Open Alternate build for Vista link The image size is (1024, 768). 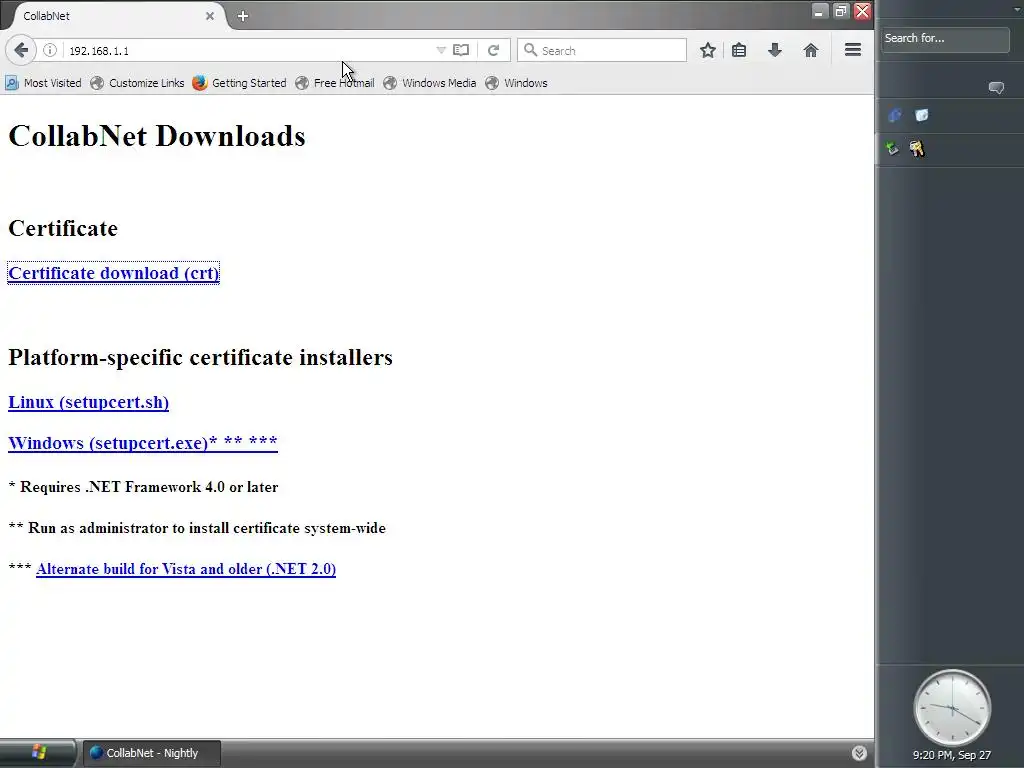click(x=186, y=569)
